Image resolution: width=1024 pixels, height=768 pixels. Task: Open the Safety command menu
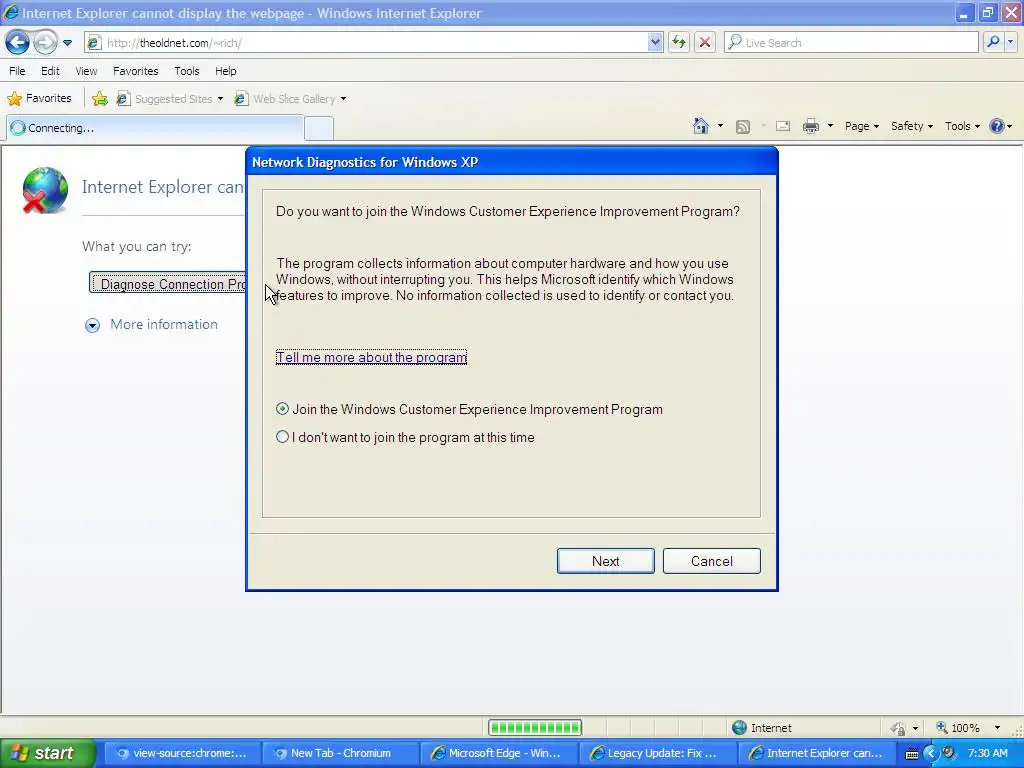pos(912,126)
